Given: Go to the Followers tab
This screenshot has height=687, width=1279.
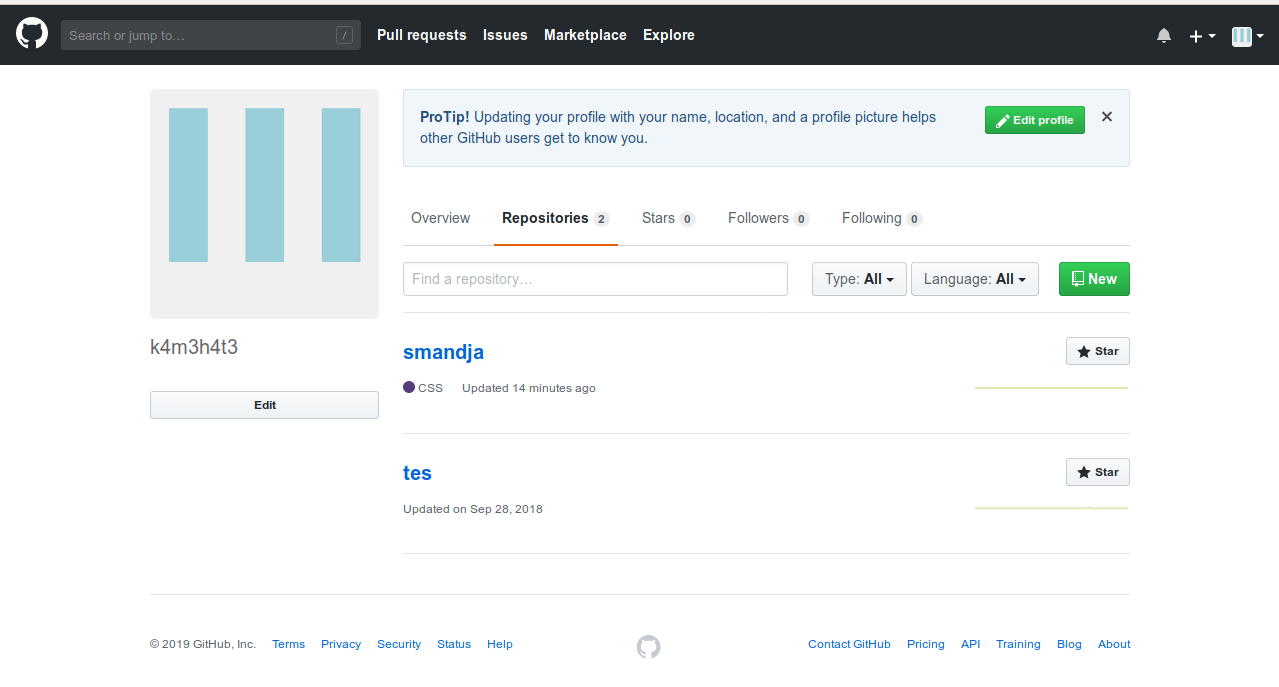Looking at the screenshot, I should [x=767, y=218].
